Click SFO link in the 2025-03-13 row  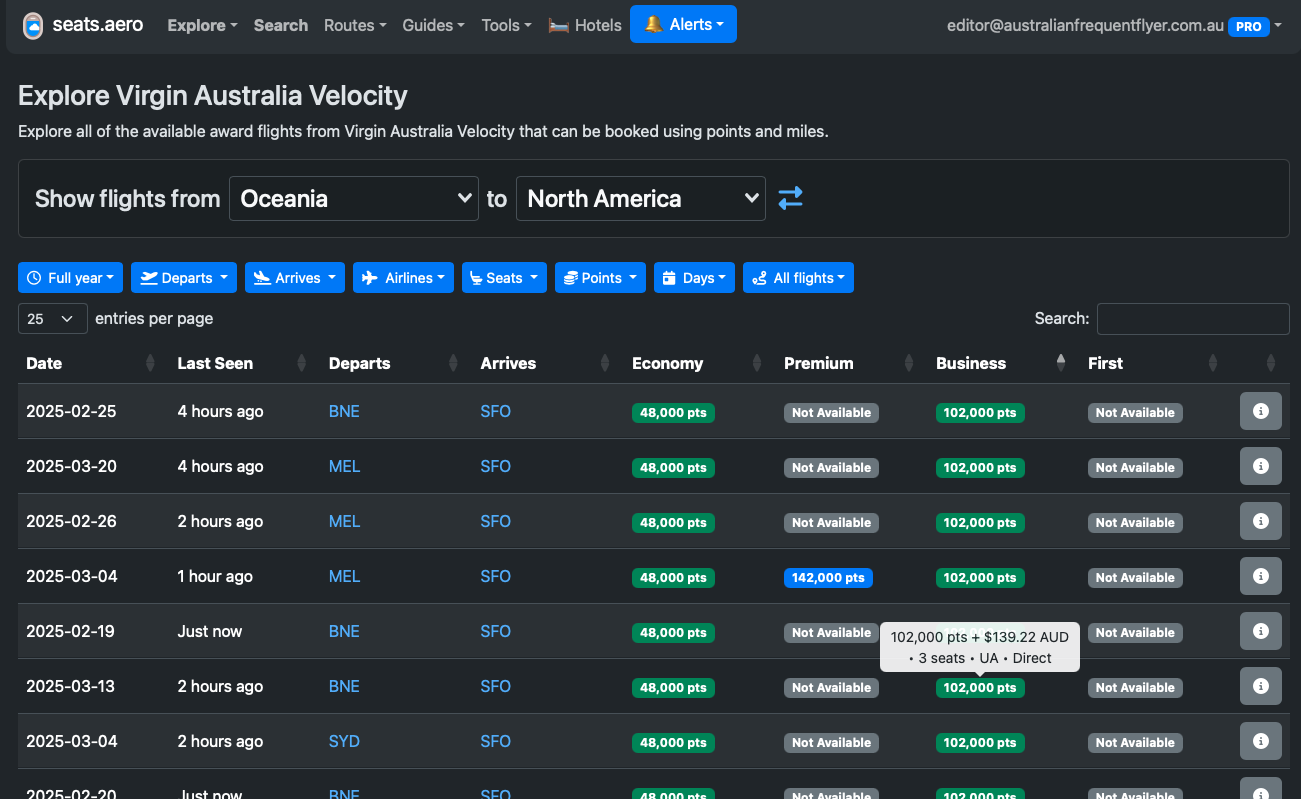(496, 686)
